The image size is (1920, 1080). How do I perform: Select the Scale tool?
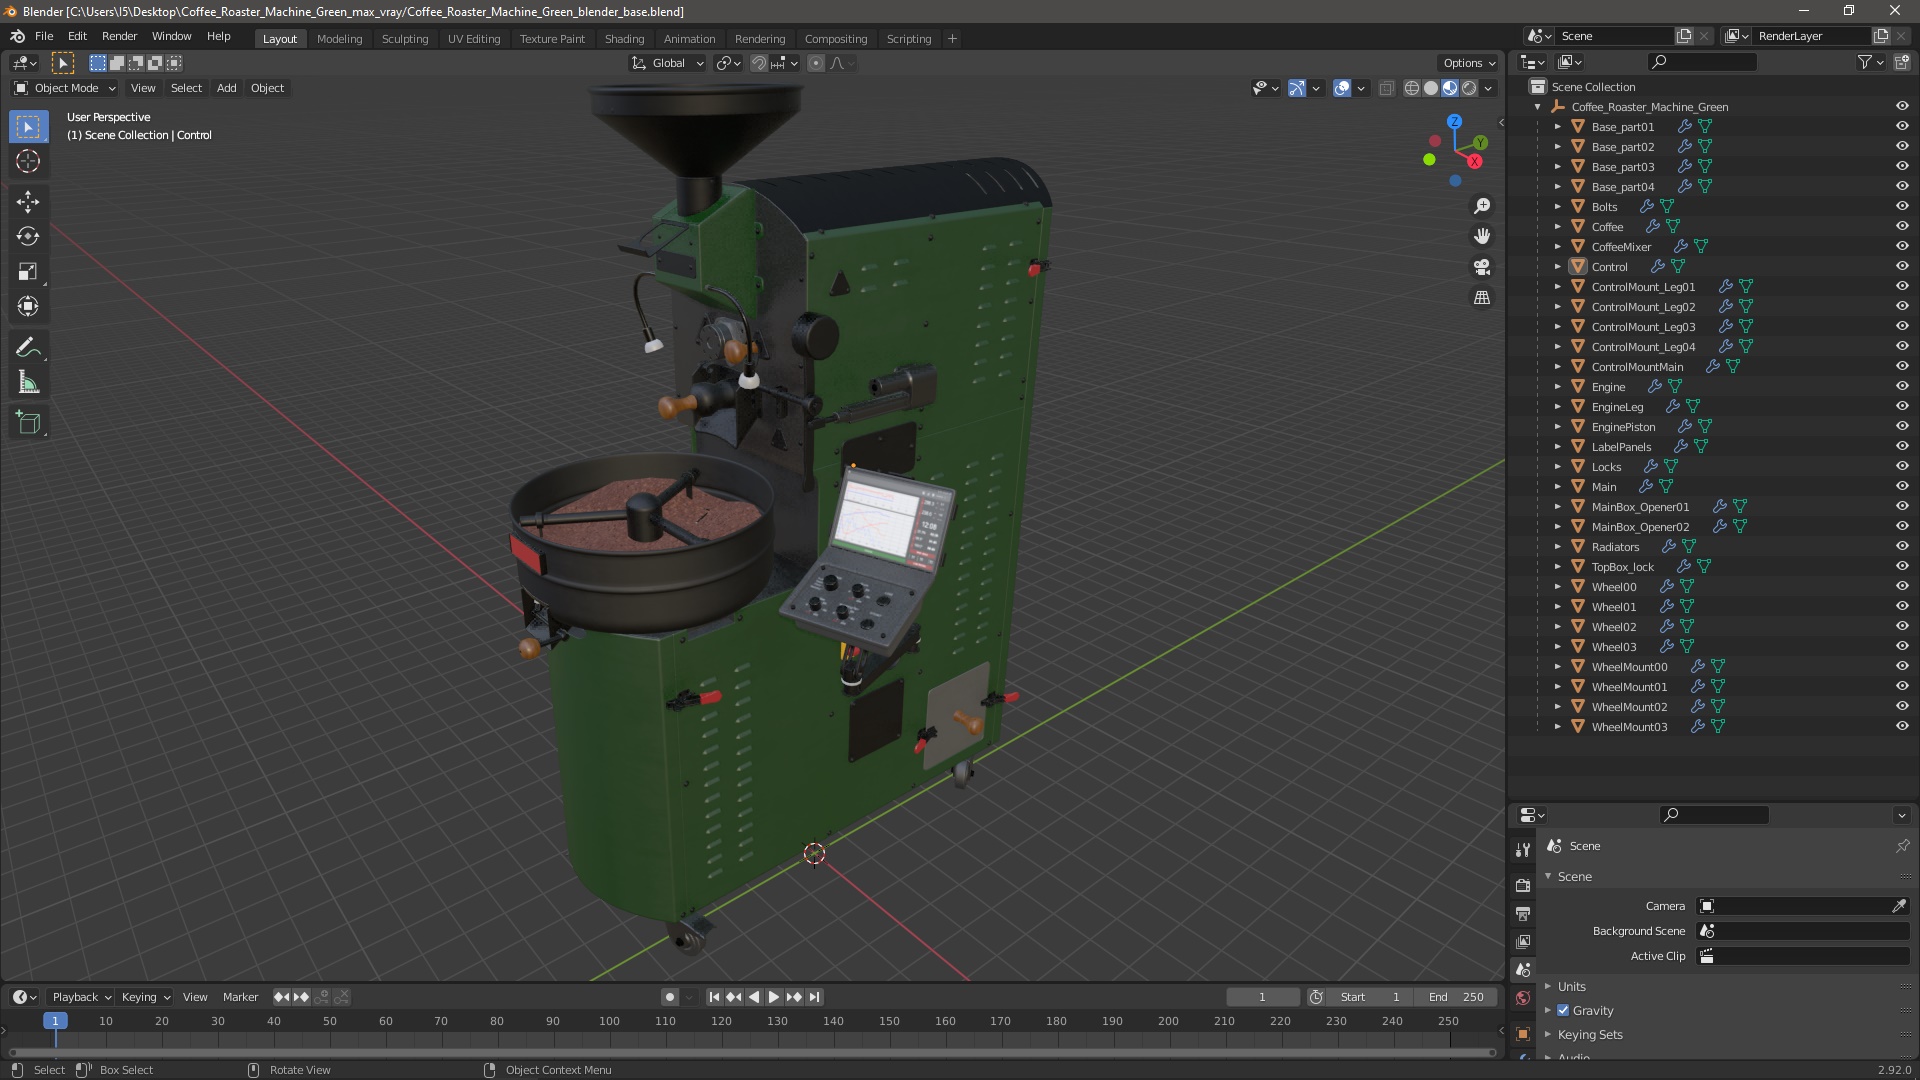click(x=28, y=271)
